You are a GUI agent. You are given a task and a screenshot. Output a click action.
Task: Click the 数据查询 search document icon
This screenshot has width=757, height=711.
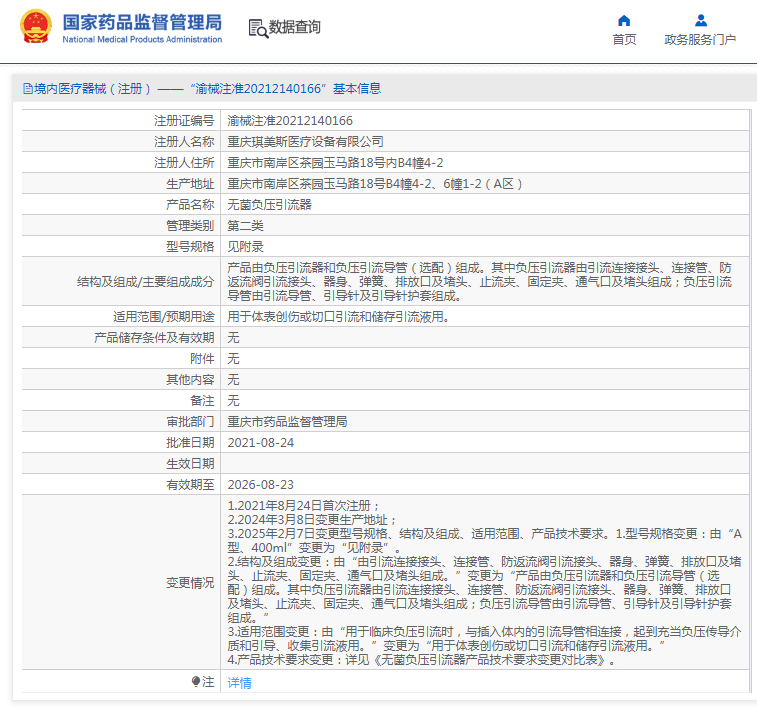pos(258,28)
